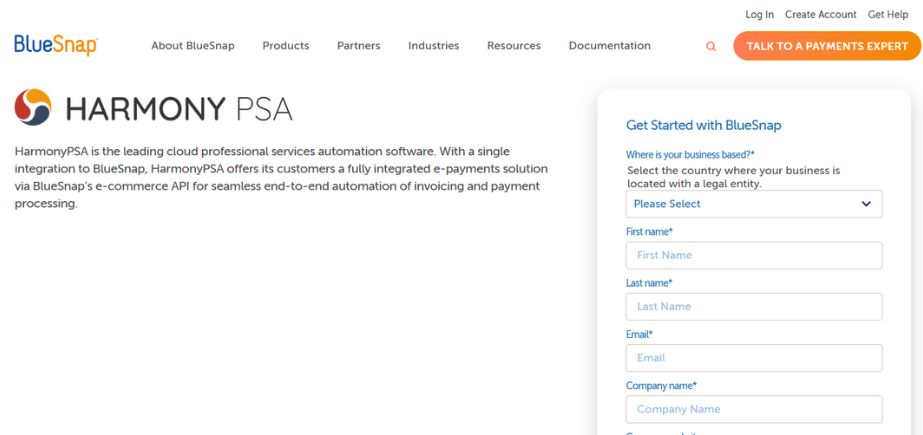Open About BlueSnap menu
Viewport: 923px width, 435px height.
[x=192, y=45]
